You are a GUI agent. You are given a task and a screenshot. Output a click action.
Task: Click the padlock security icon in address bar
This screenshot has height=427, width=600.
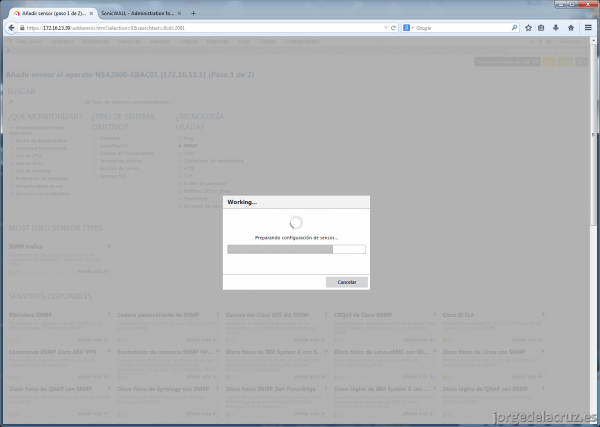coord(22,28)
